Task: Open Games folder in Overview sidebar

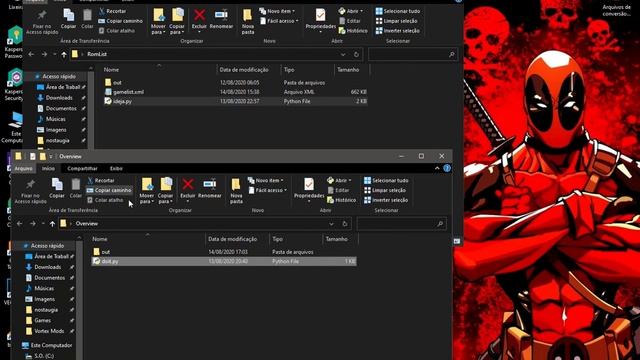Action: 42,320
